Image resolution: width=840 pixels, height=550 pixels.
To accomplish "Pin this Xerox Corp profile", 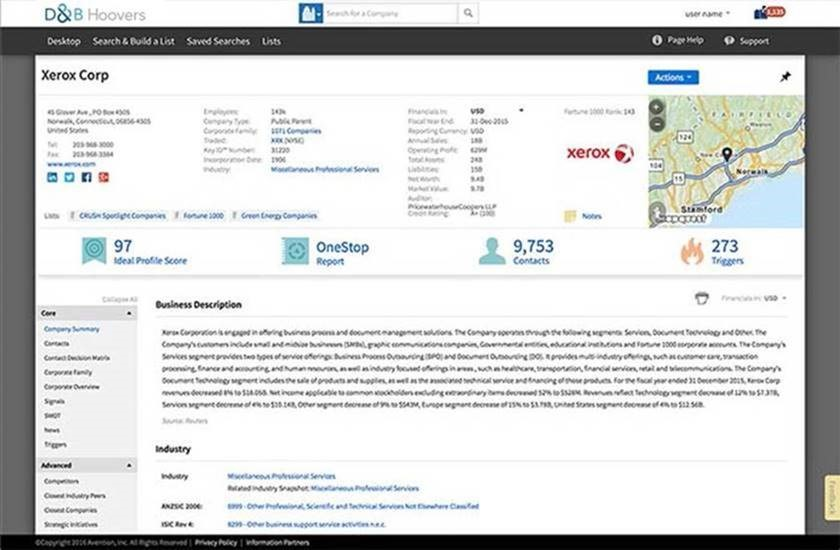I will pos(785,77).
